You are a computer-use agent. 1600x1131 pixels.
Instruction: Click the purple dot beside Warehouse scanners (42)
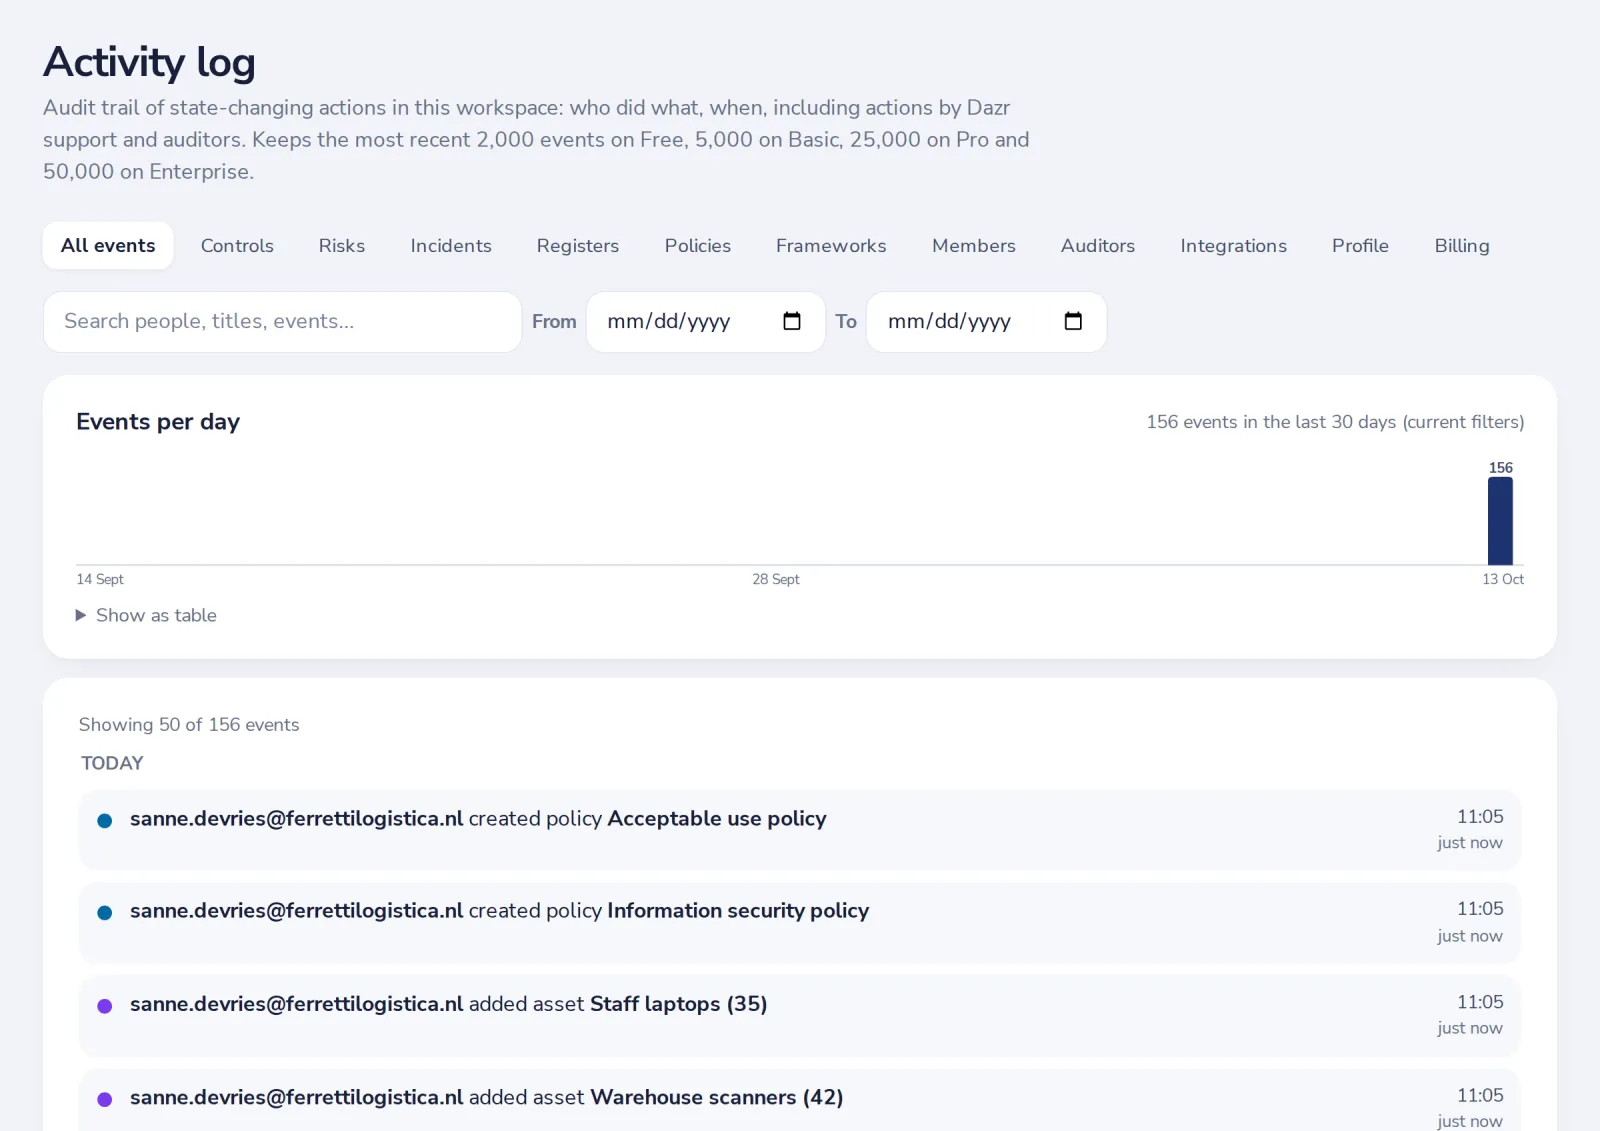pyautogui.click(x=104, y=1099)
